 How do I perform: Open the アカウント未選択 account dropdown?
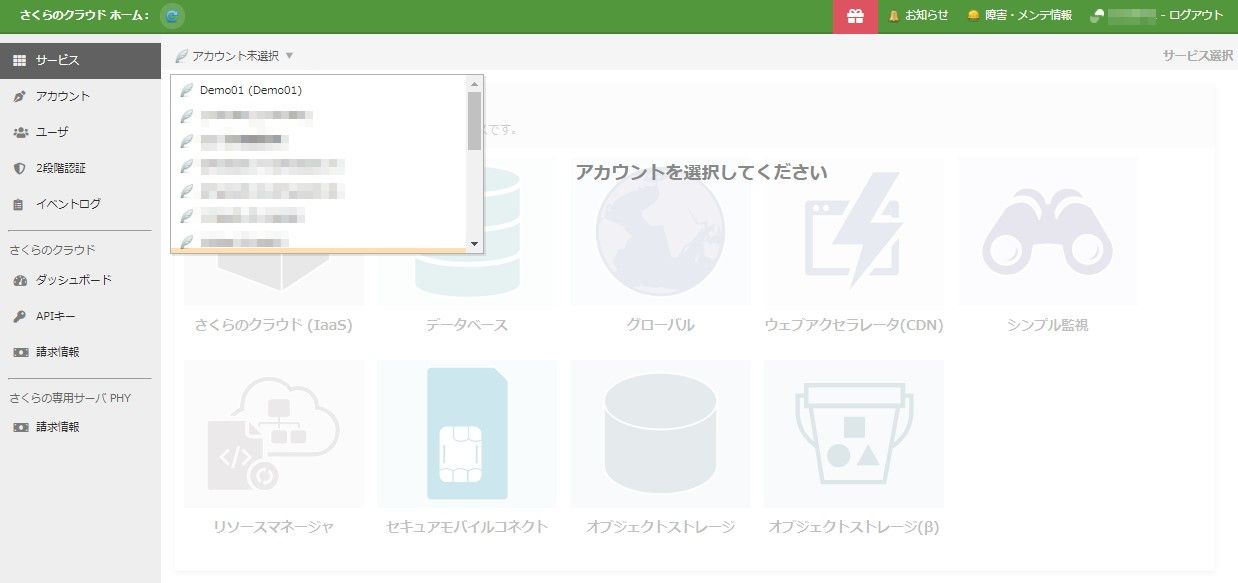[x=238, y=56]
